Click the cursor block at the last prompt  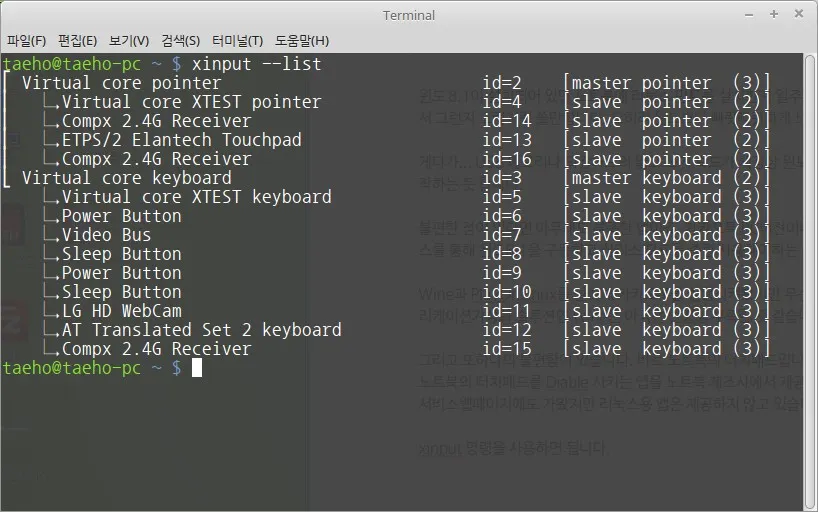pyautogui.click(x=197, y=368)
